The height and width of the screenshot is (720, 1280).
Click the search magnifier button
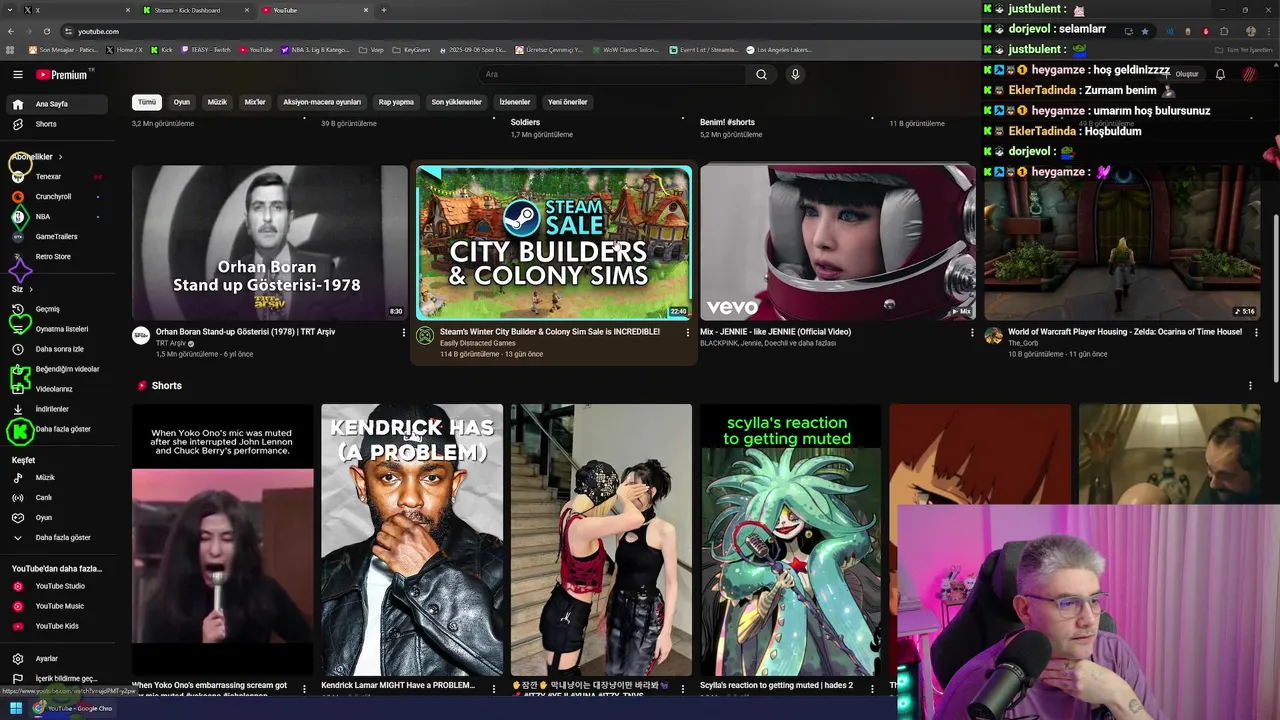[x=761, y=74]
